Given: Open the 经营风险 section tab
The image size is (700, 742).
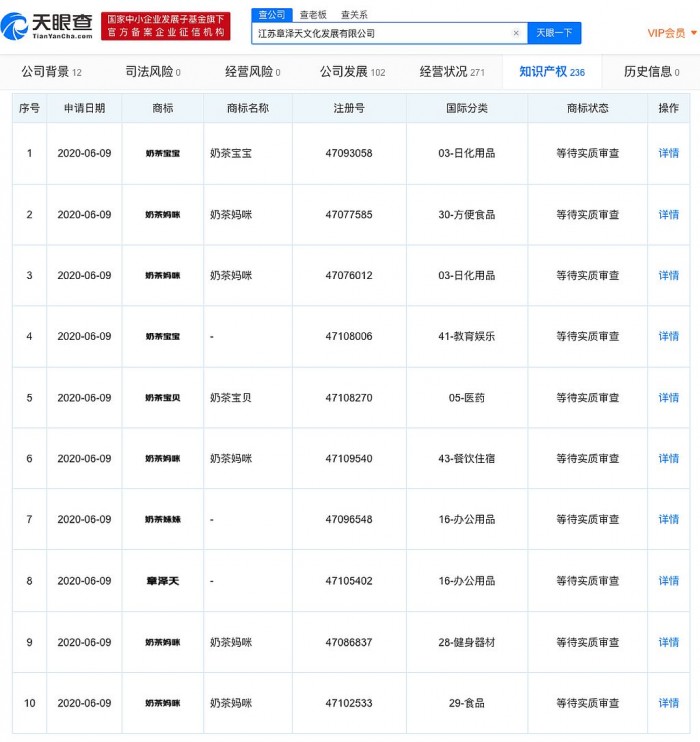Looking at the screenshot, I should coord(253,72).
